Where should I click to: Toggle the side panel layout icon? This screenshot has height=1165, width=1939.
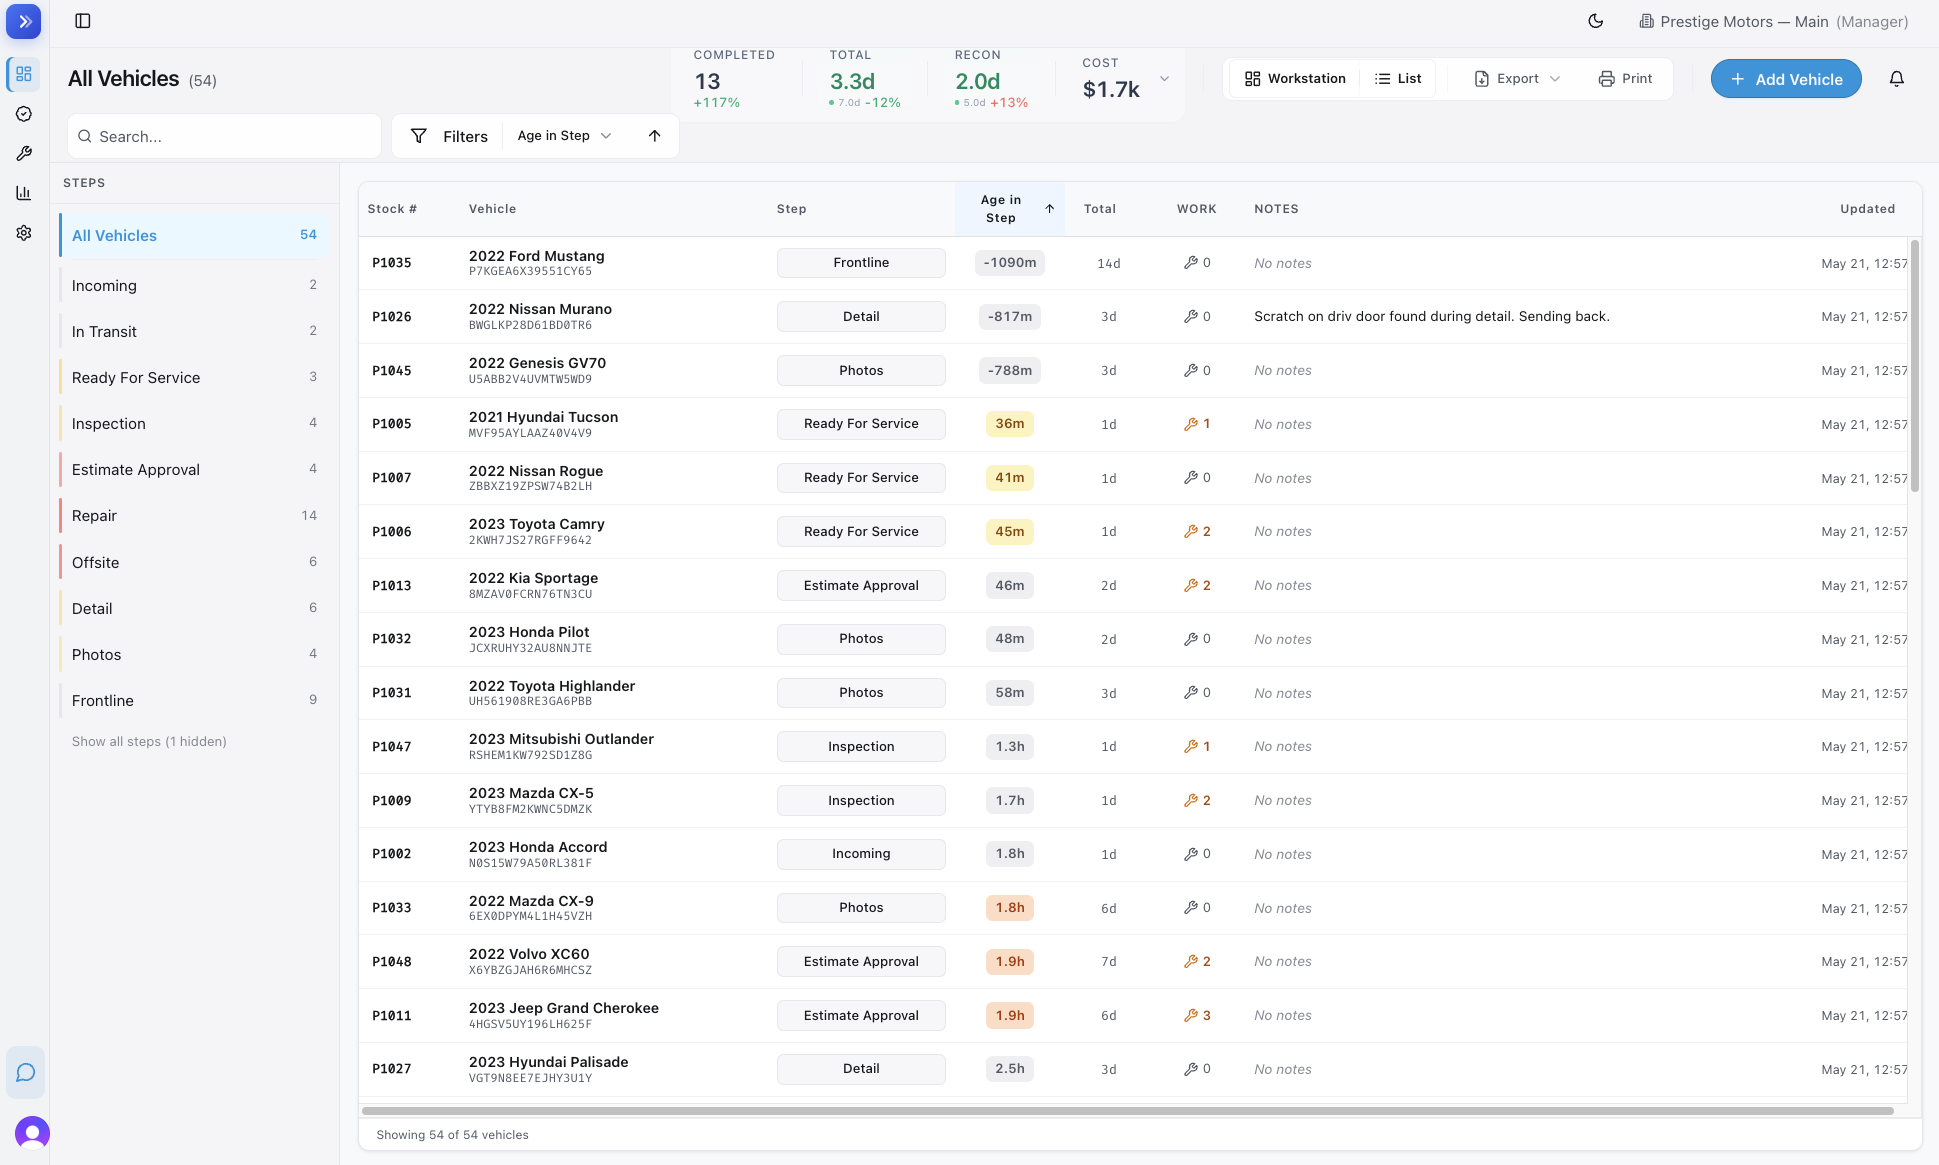pos(83,21)
